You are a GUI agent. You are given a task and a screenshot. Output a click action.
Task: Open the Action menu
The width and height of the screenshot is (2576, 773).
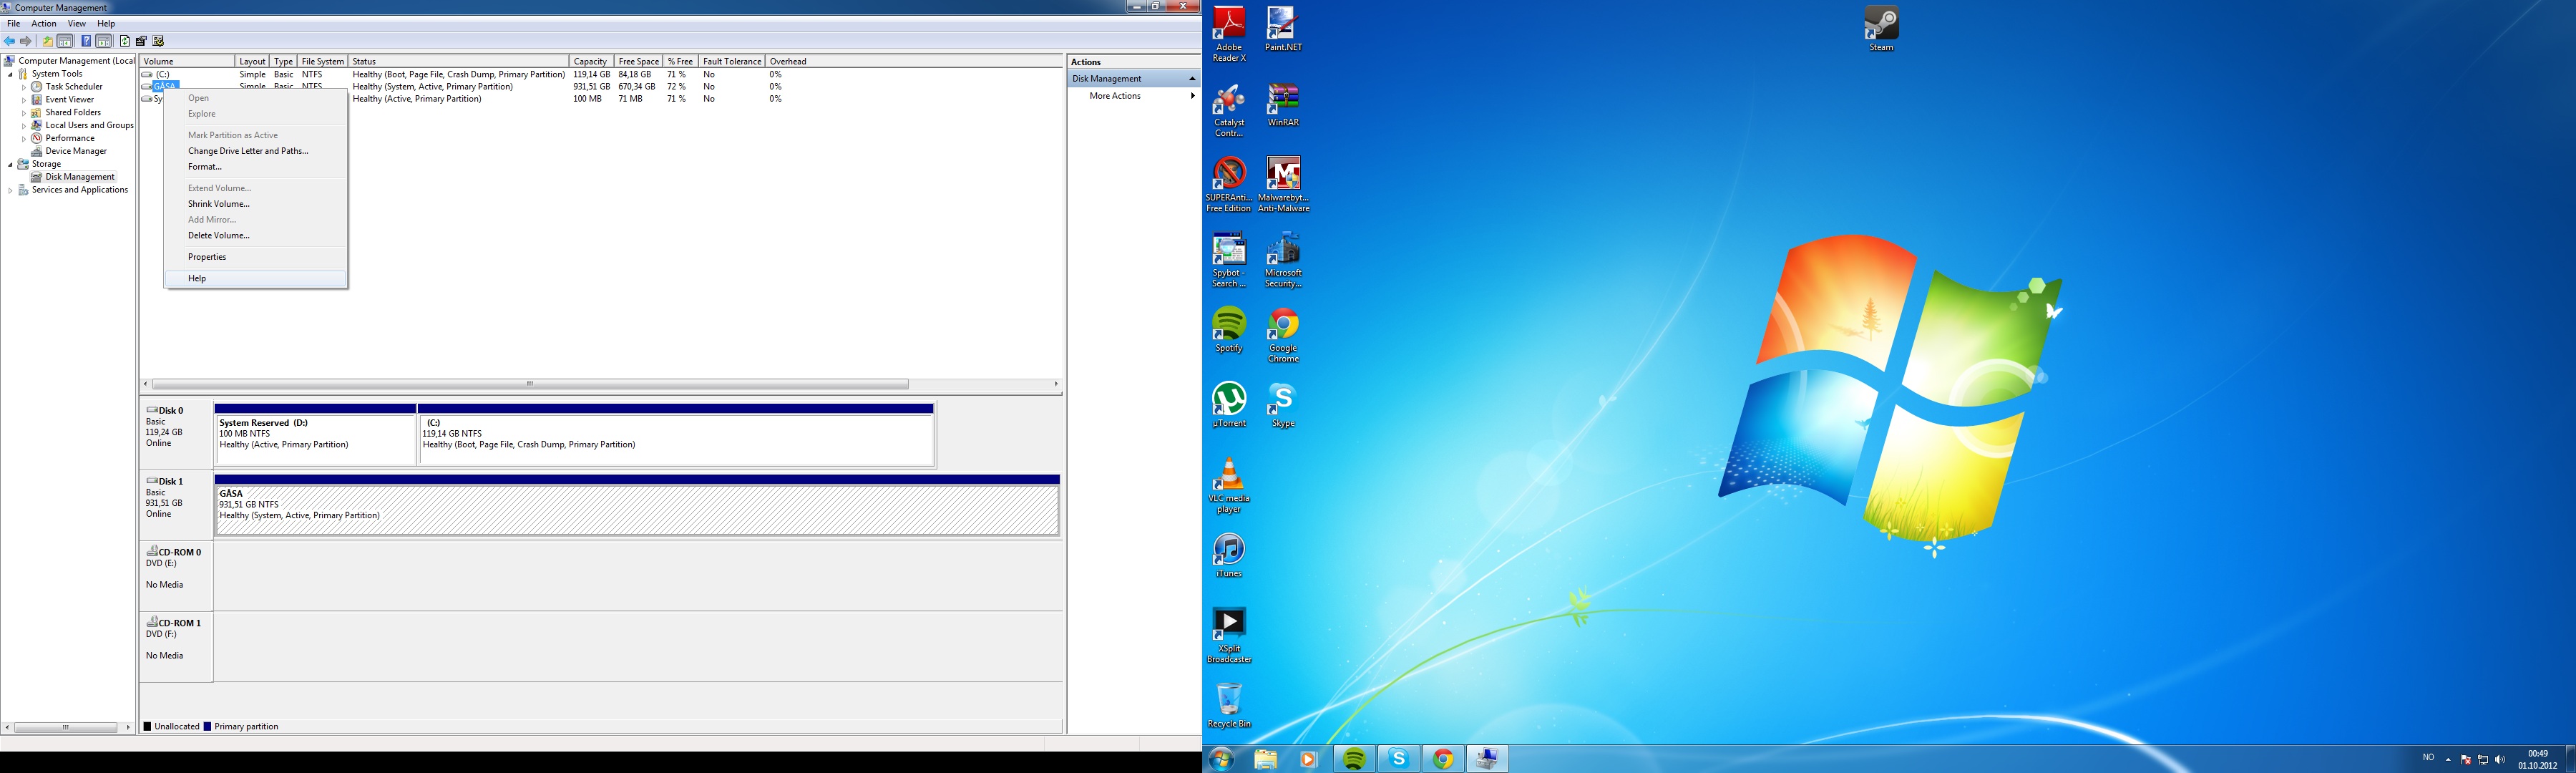[x=44, y=24]
